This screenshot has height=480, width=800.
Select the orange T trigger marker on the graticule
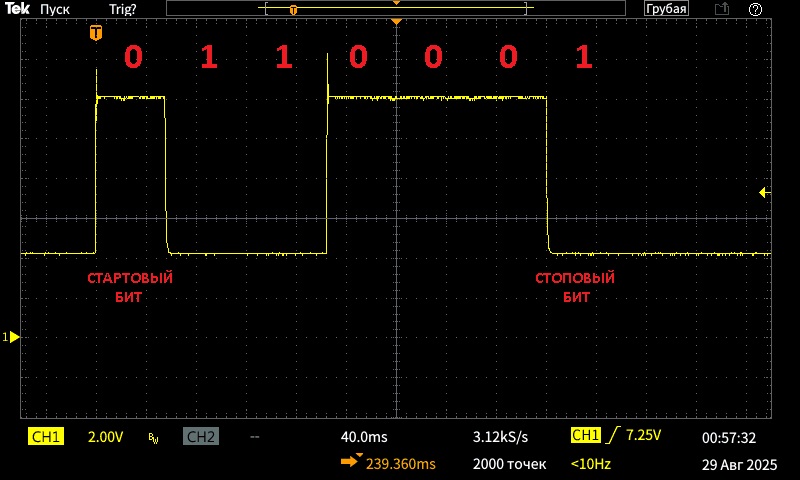(x=96, y=33)
